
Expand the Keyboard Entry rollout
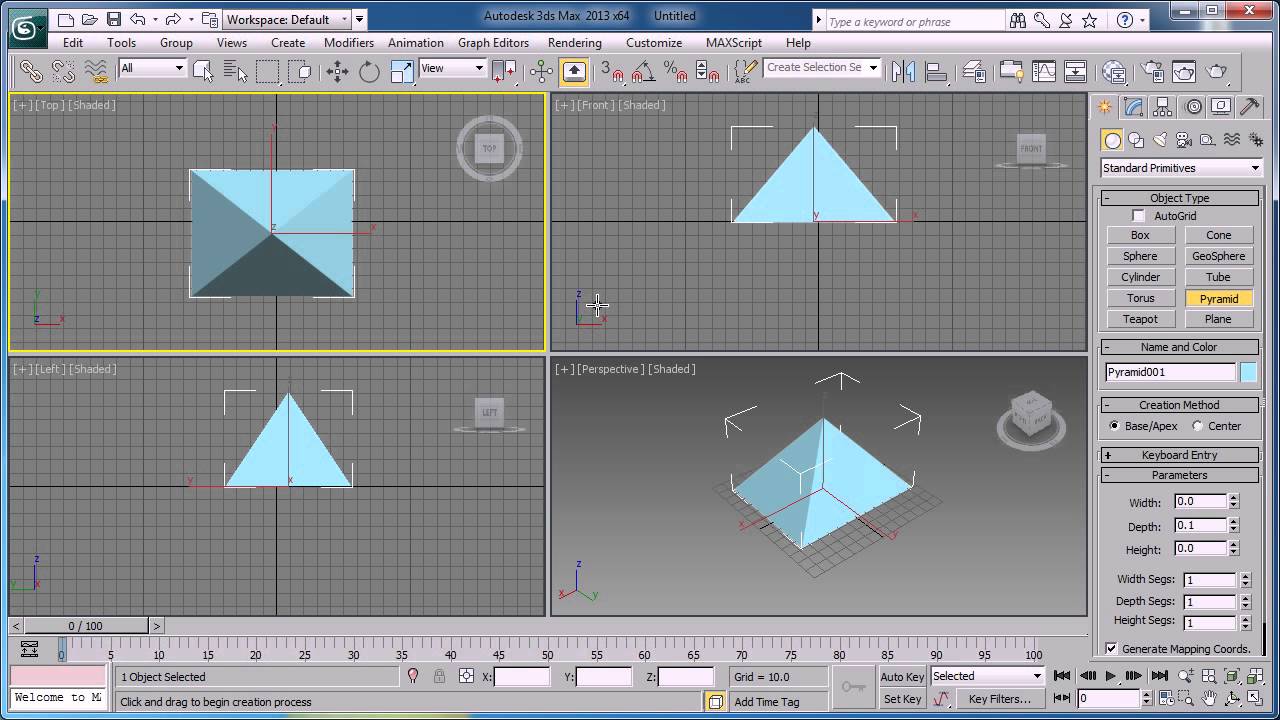click(x=1179, y=455)
